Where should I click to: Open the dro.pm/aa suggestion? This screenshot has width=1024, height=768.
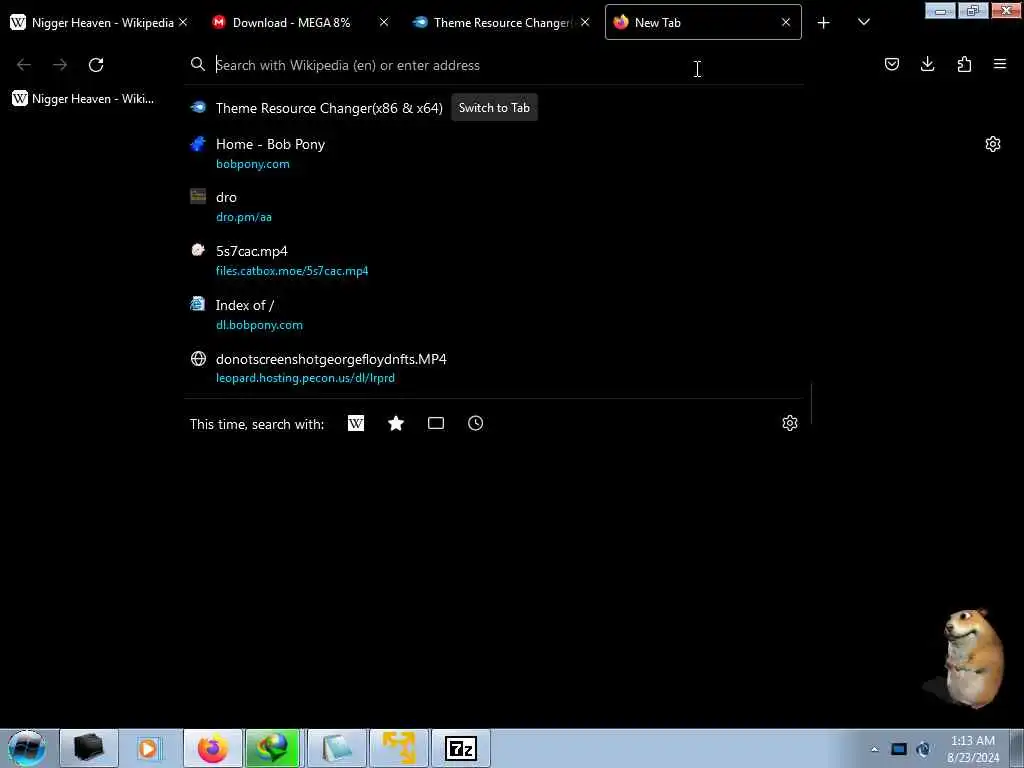(494, 206)
